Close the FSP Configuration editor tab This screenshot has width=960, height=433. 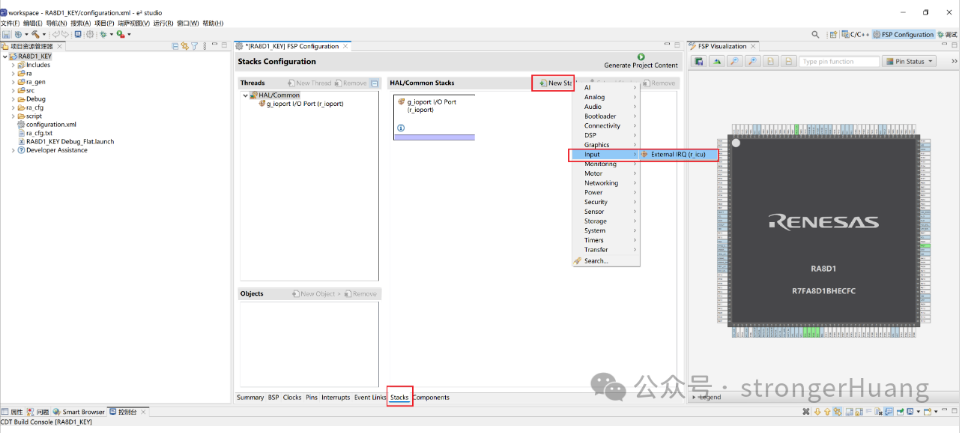345,46
